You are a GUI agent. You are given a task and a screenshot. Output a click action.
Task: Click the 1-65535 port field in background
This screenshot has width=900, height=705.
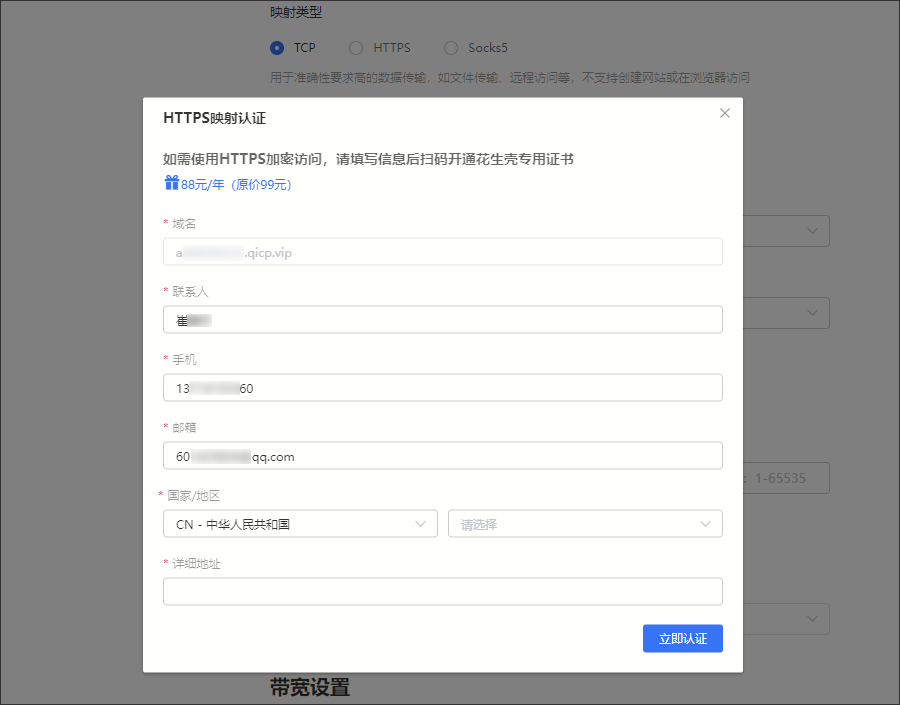(x=786, y=478)
